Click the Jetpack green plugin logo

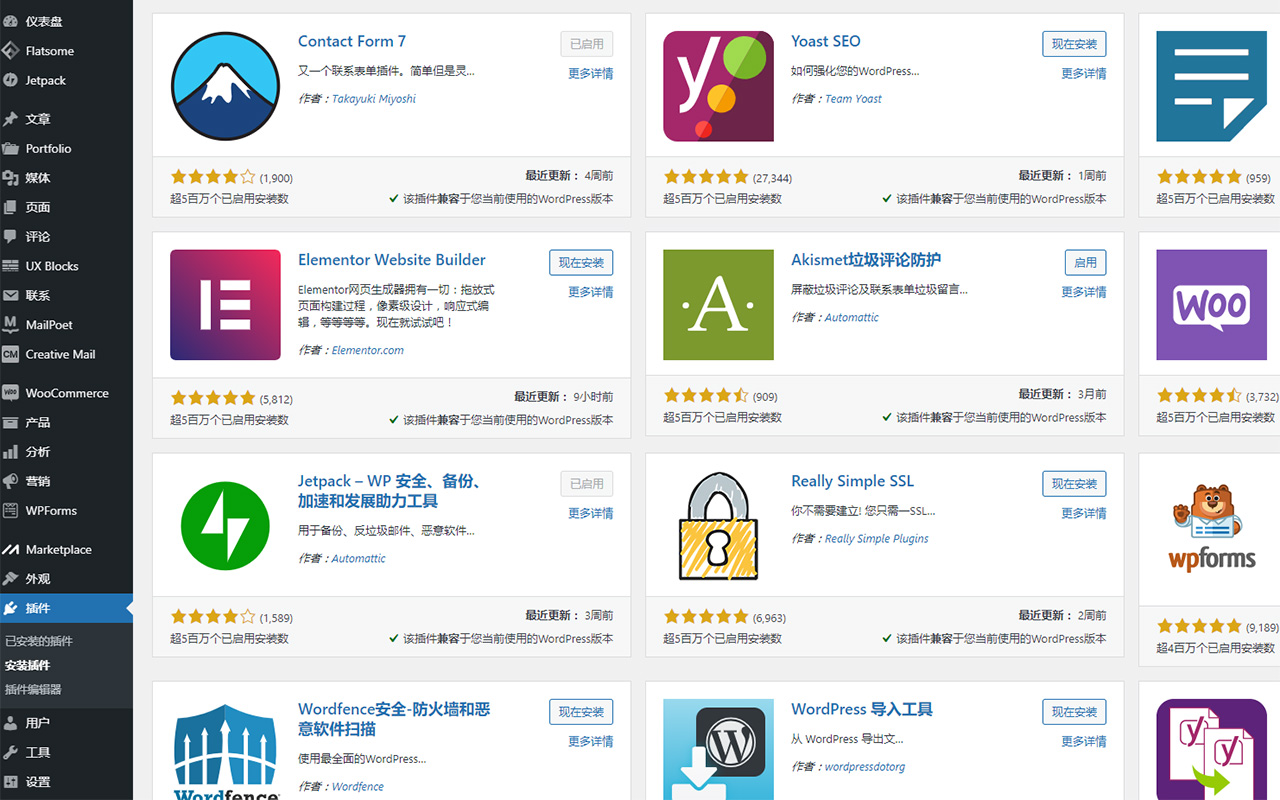[225, 526]
